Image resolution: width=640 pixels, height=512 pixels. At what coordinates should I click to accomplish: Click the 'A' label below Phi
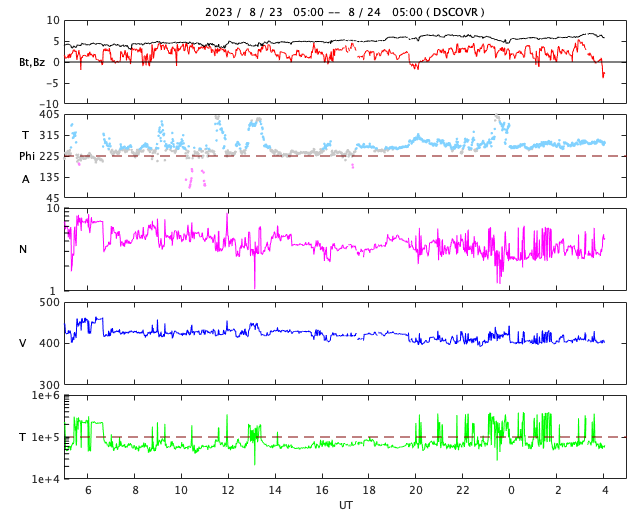pos(26,179)
